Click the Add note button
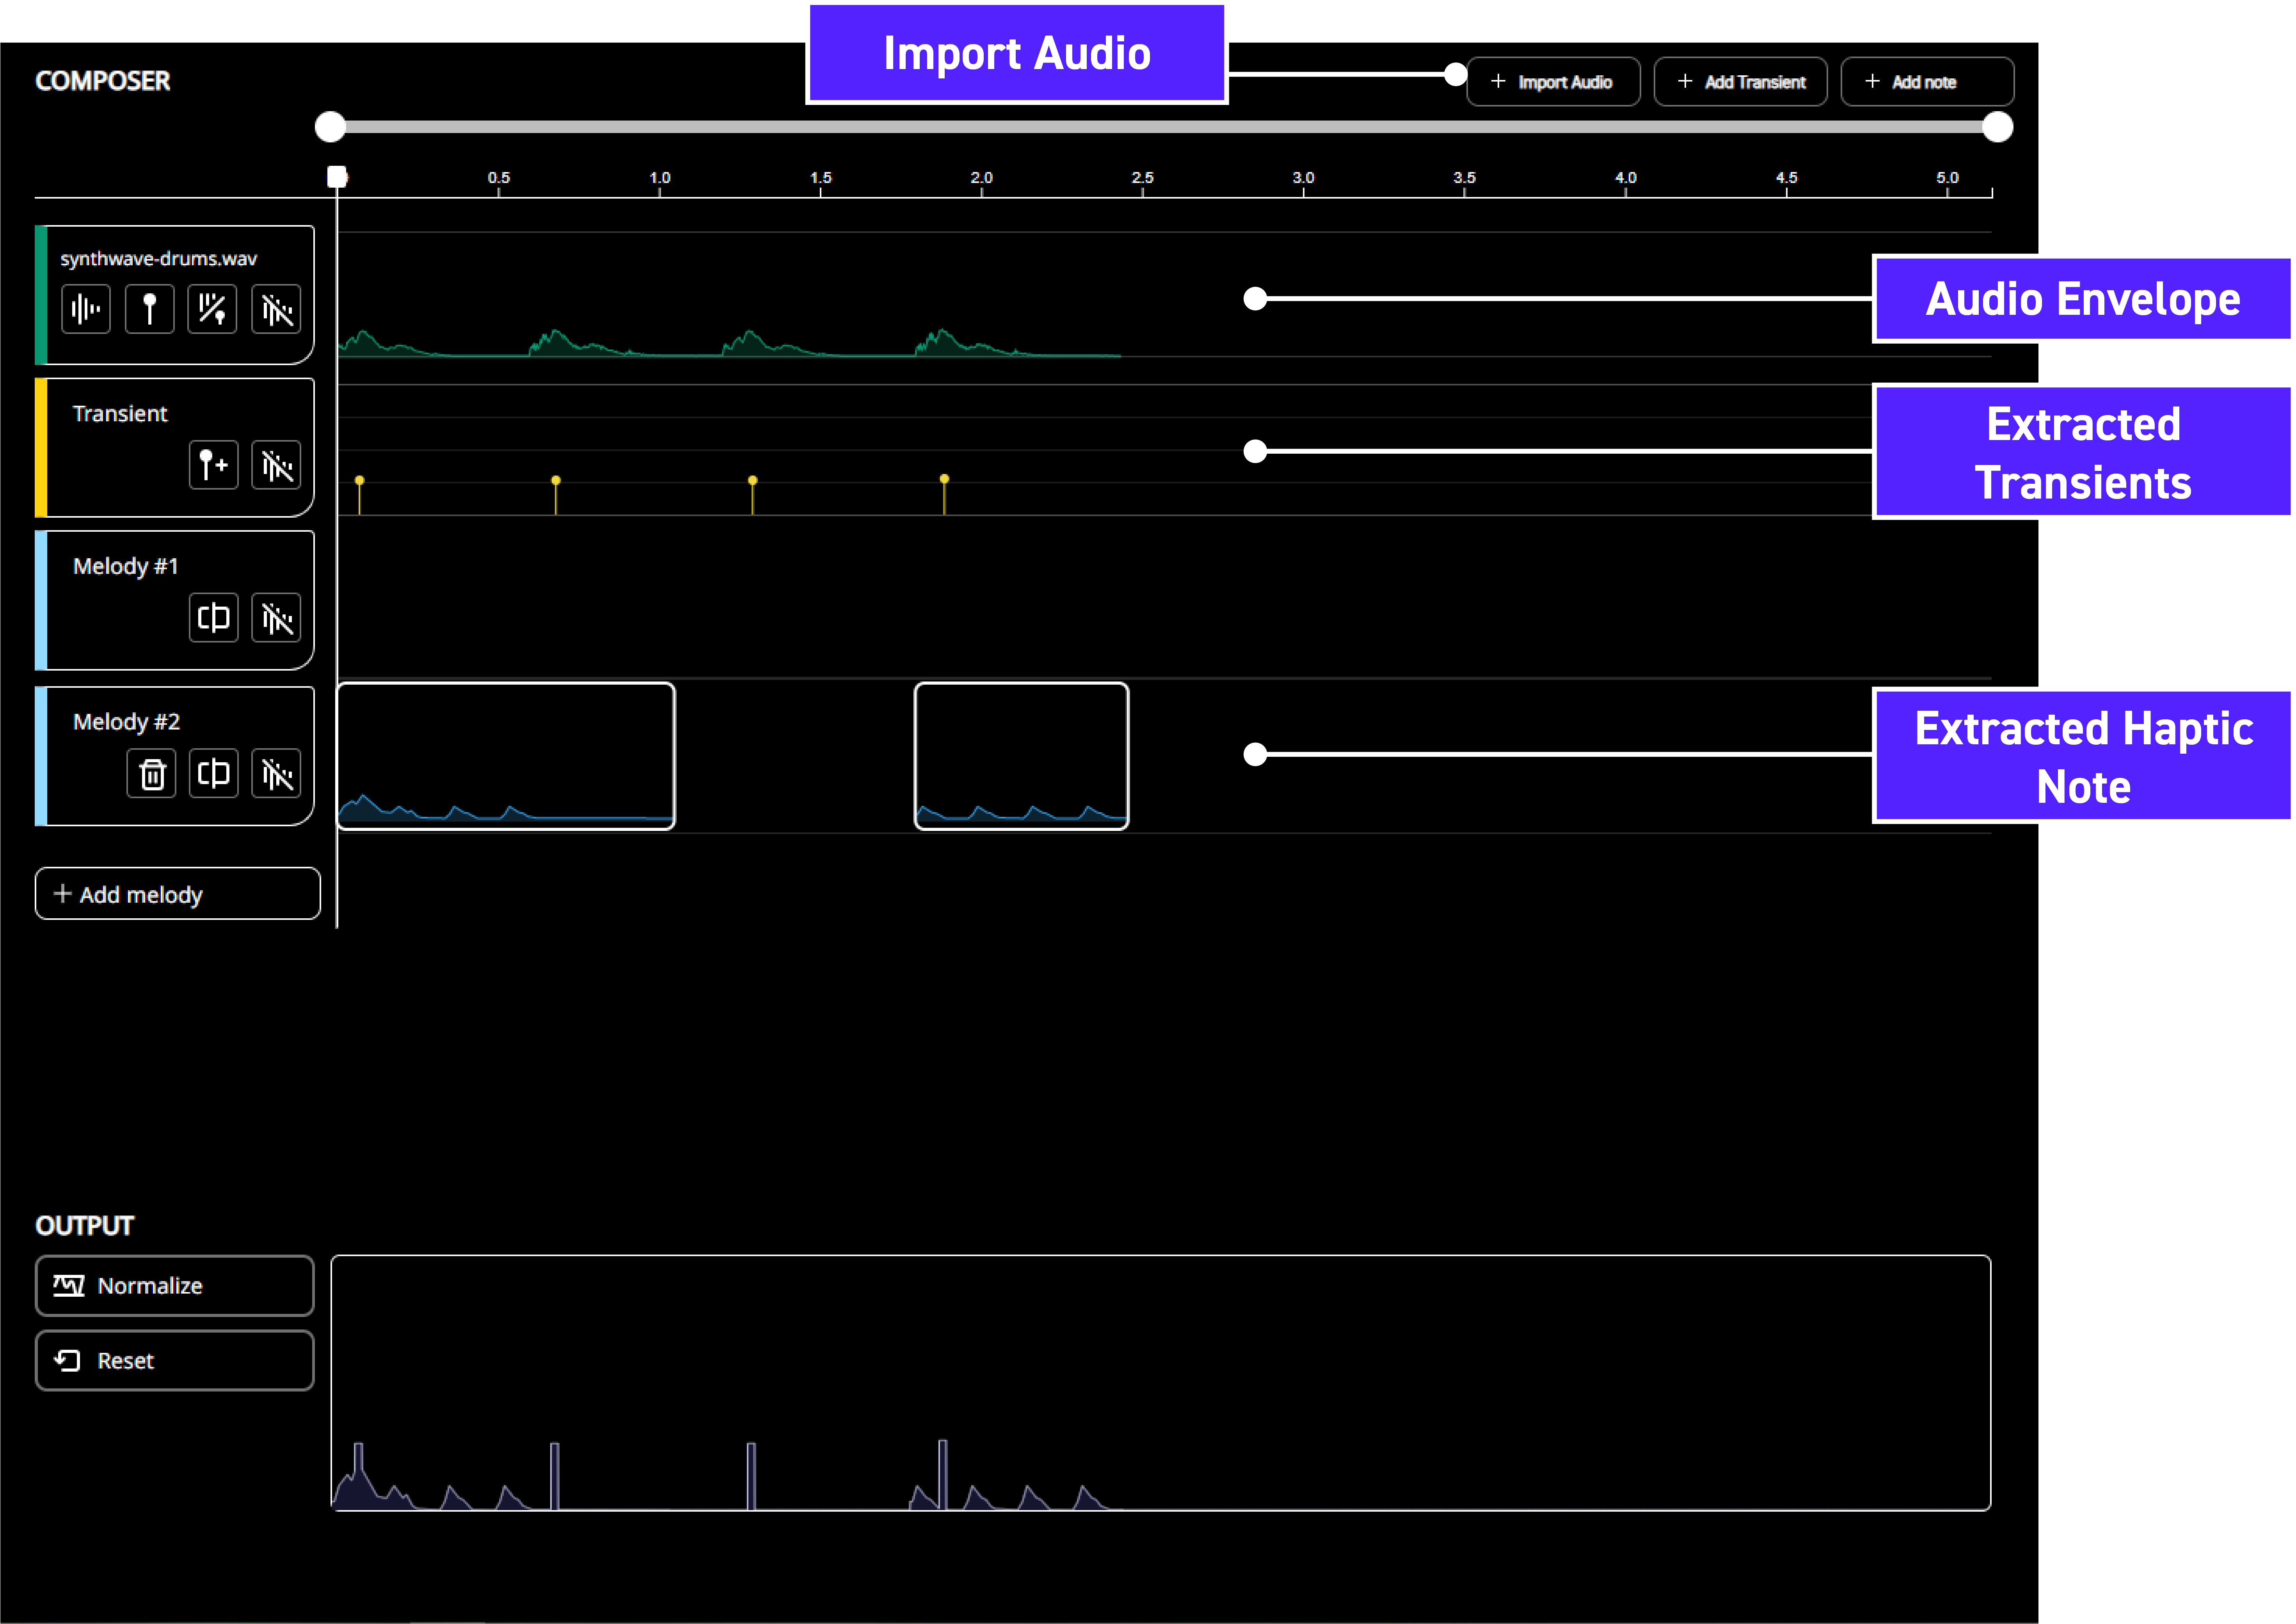2296x1624 pixels. 1928,82
